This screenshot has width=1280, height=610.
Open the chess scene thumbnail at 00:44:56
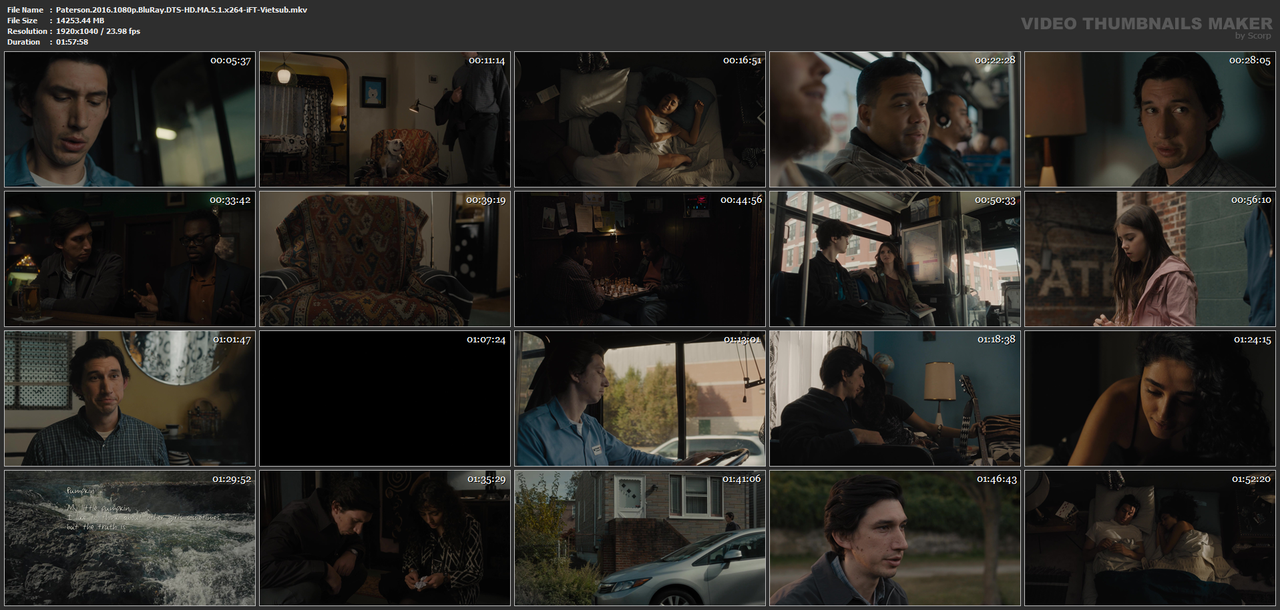(x=640, y=259)
